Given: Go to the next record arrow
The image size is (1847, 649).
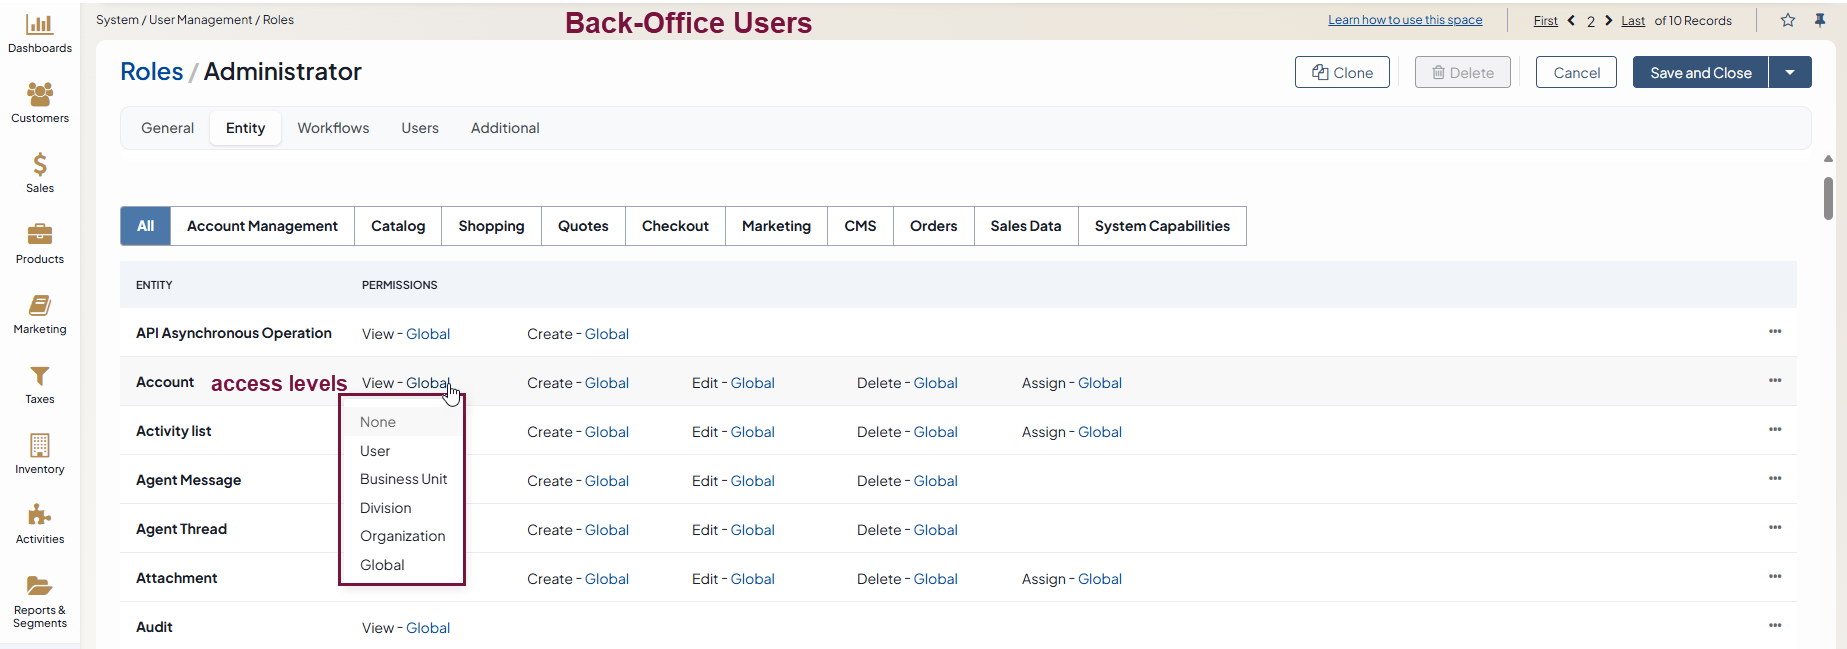Looking at the screenshot, I should point(1609,20).
